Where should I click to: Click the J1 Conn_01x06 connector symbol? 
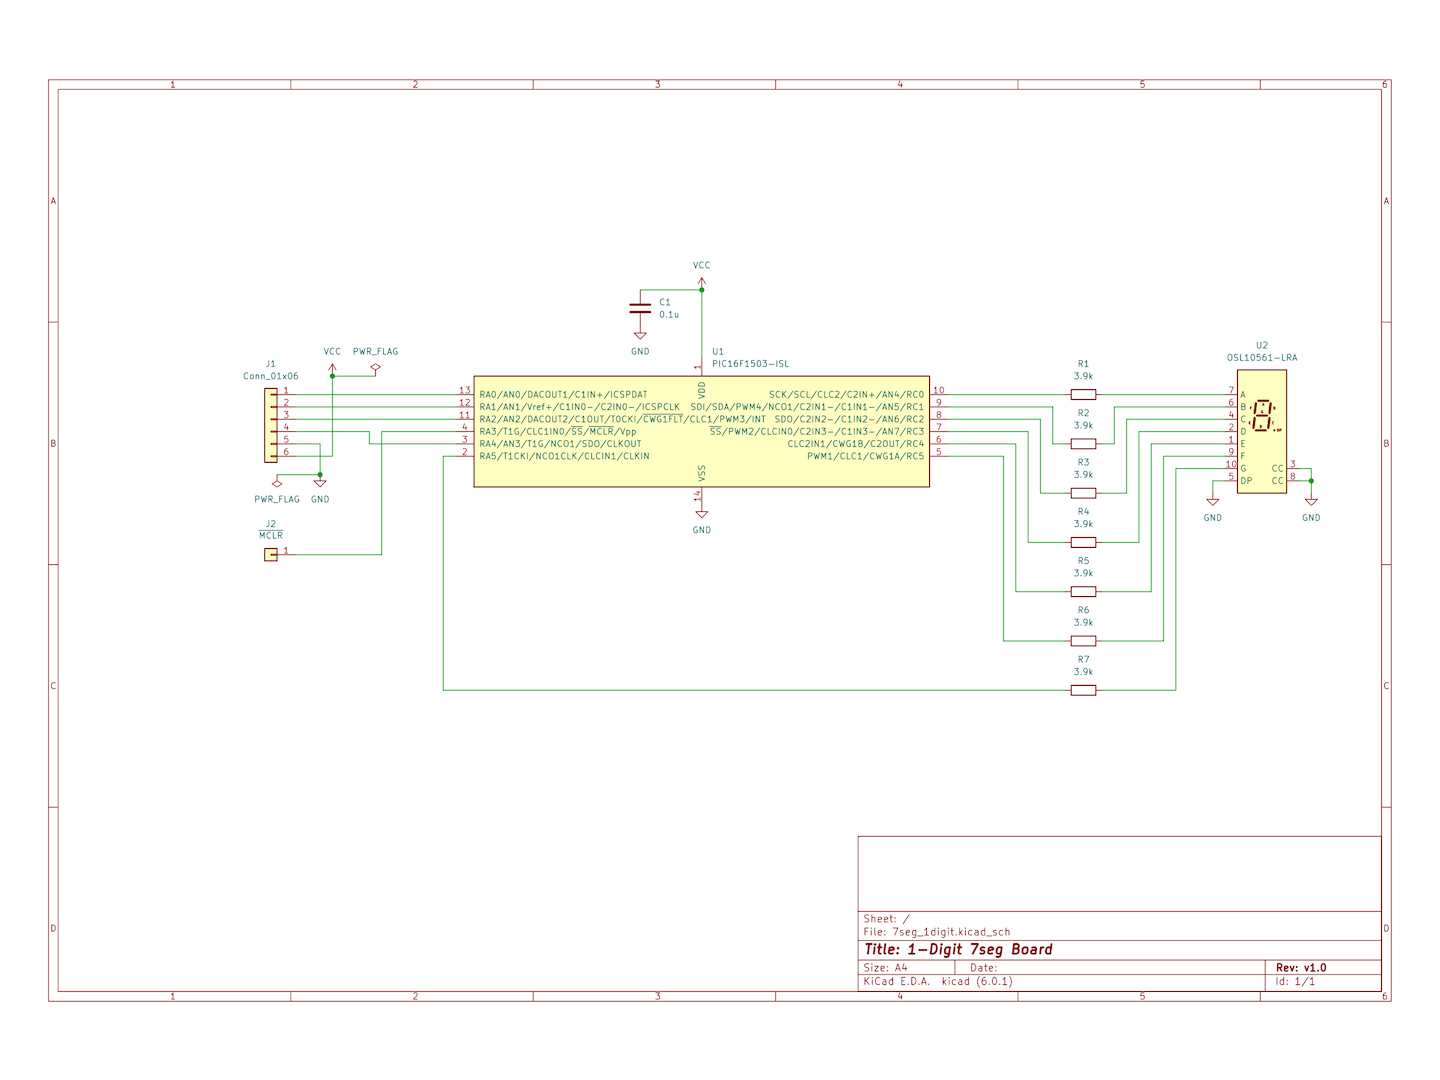coord(271,425)
